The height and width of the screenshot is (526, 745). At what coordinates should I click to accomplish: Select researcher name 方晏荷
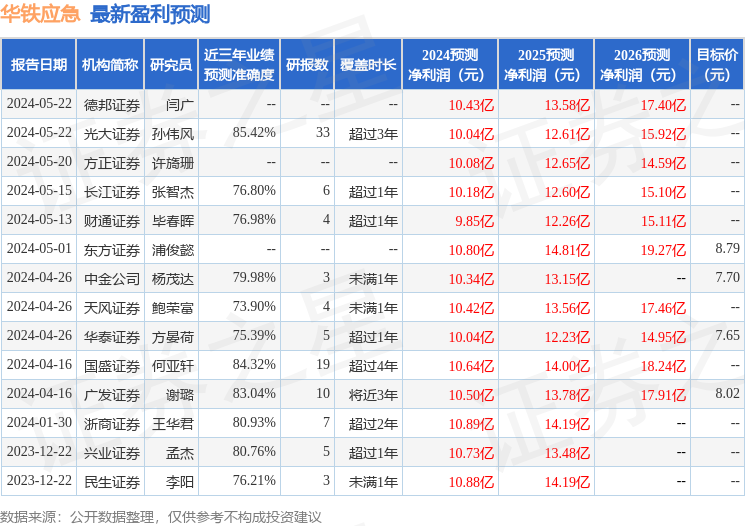pyautogui.click(x=173, y=337)
